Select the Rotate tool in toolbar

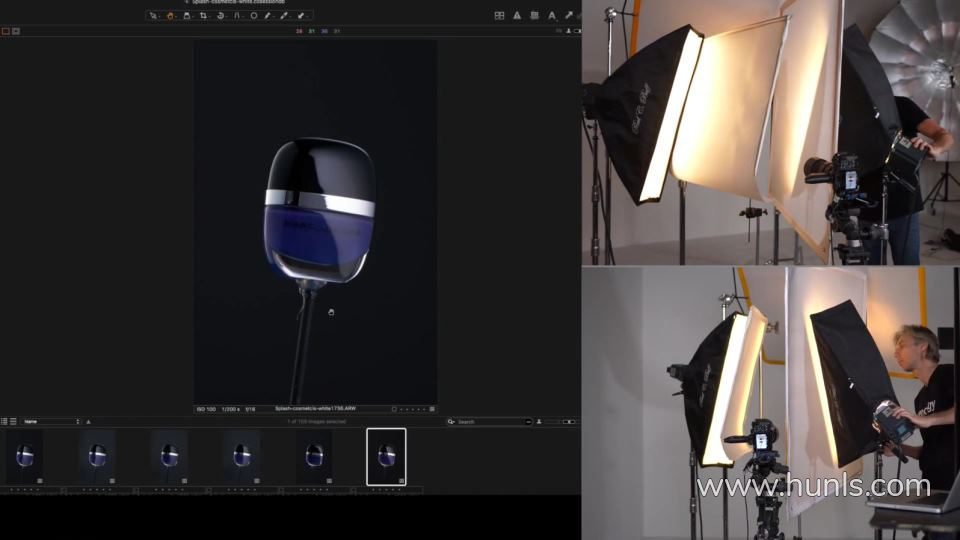pos(221,16)
